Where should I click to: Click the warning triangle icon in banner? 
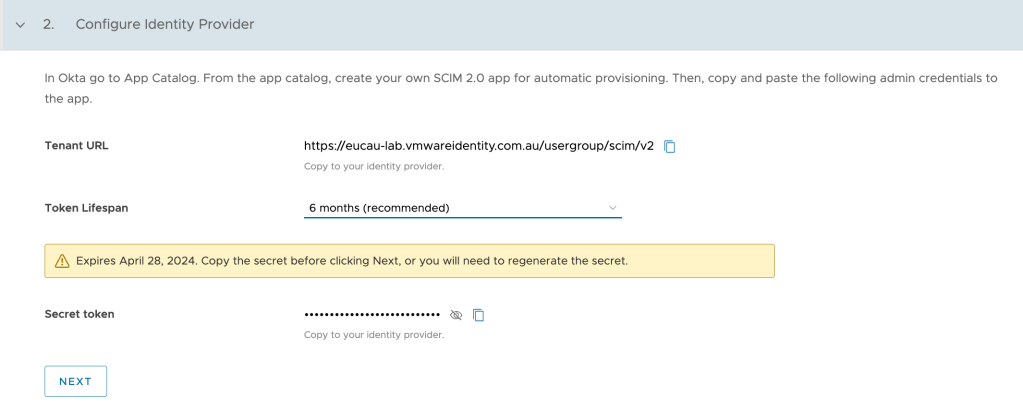coord(62,261)
